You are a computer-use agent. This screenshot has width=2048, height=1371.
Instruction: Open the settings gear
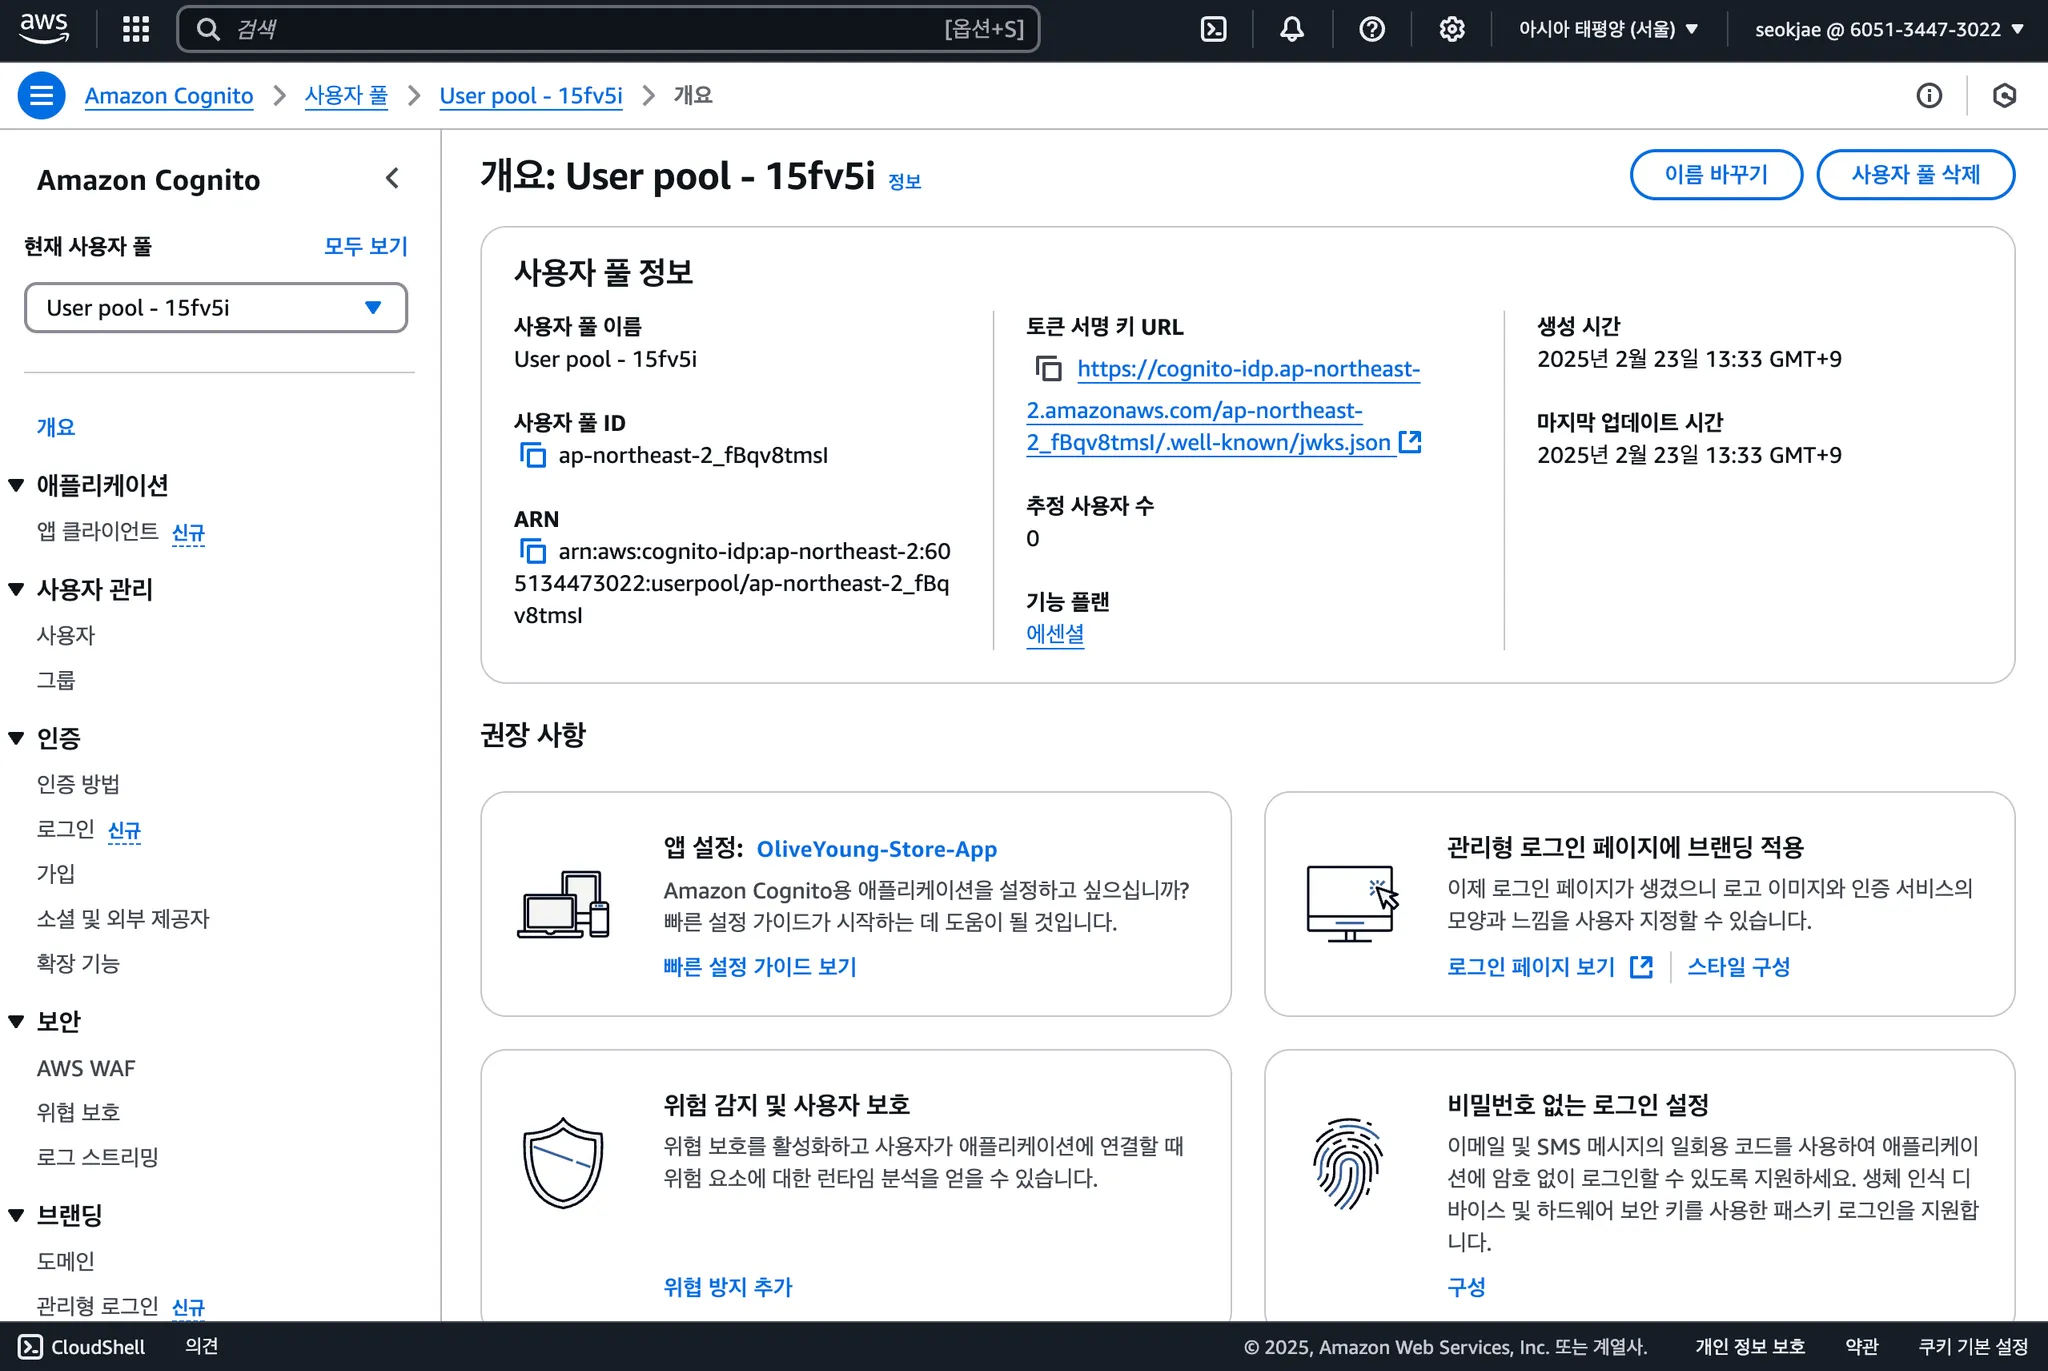[1452, 29]
